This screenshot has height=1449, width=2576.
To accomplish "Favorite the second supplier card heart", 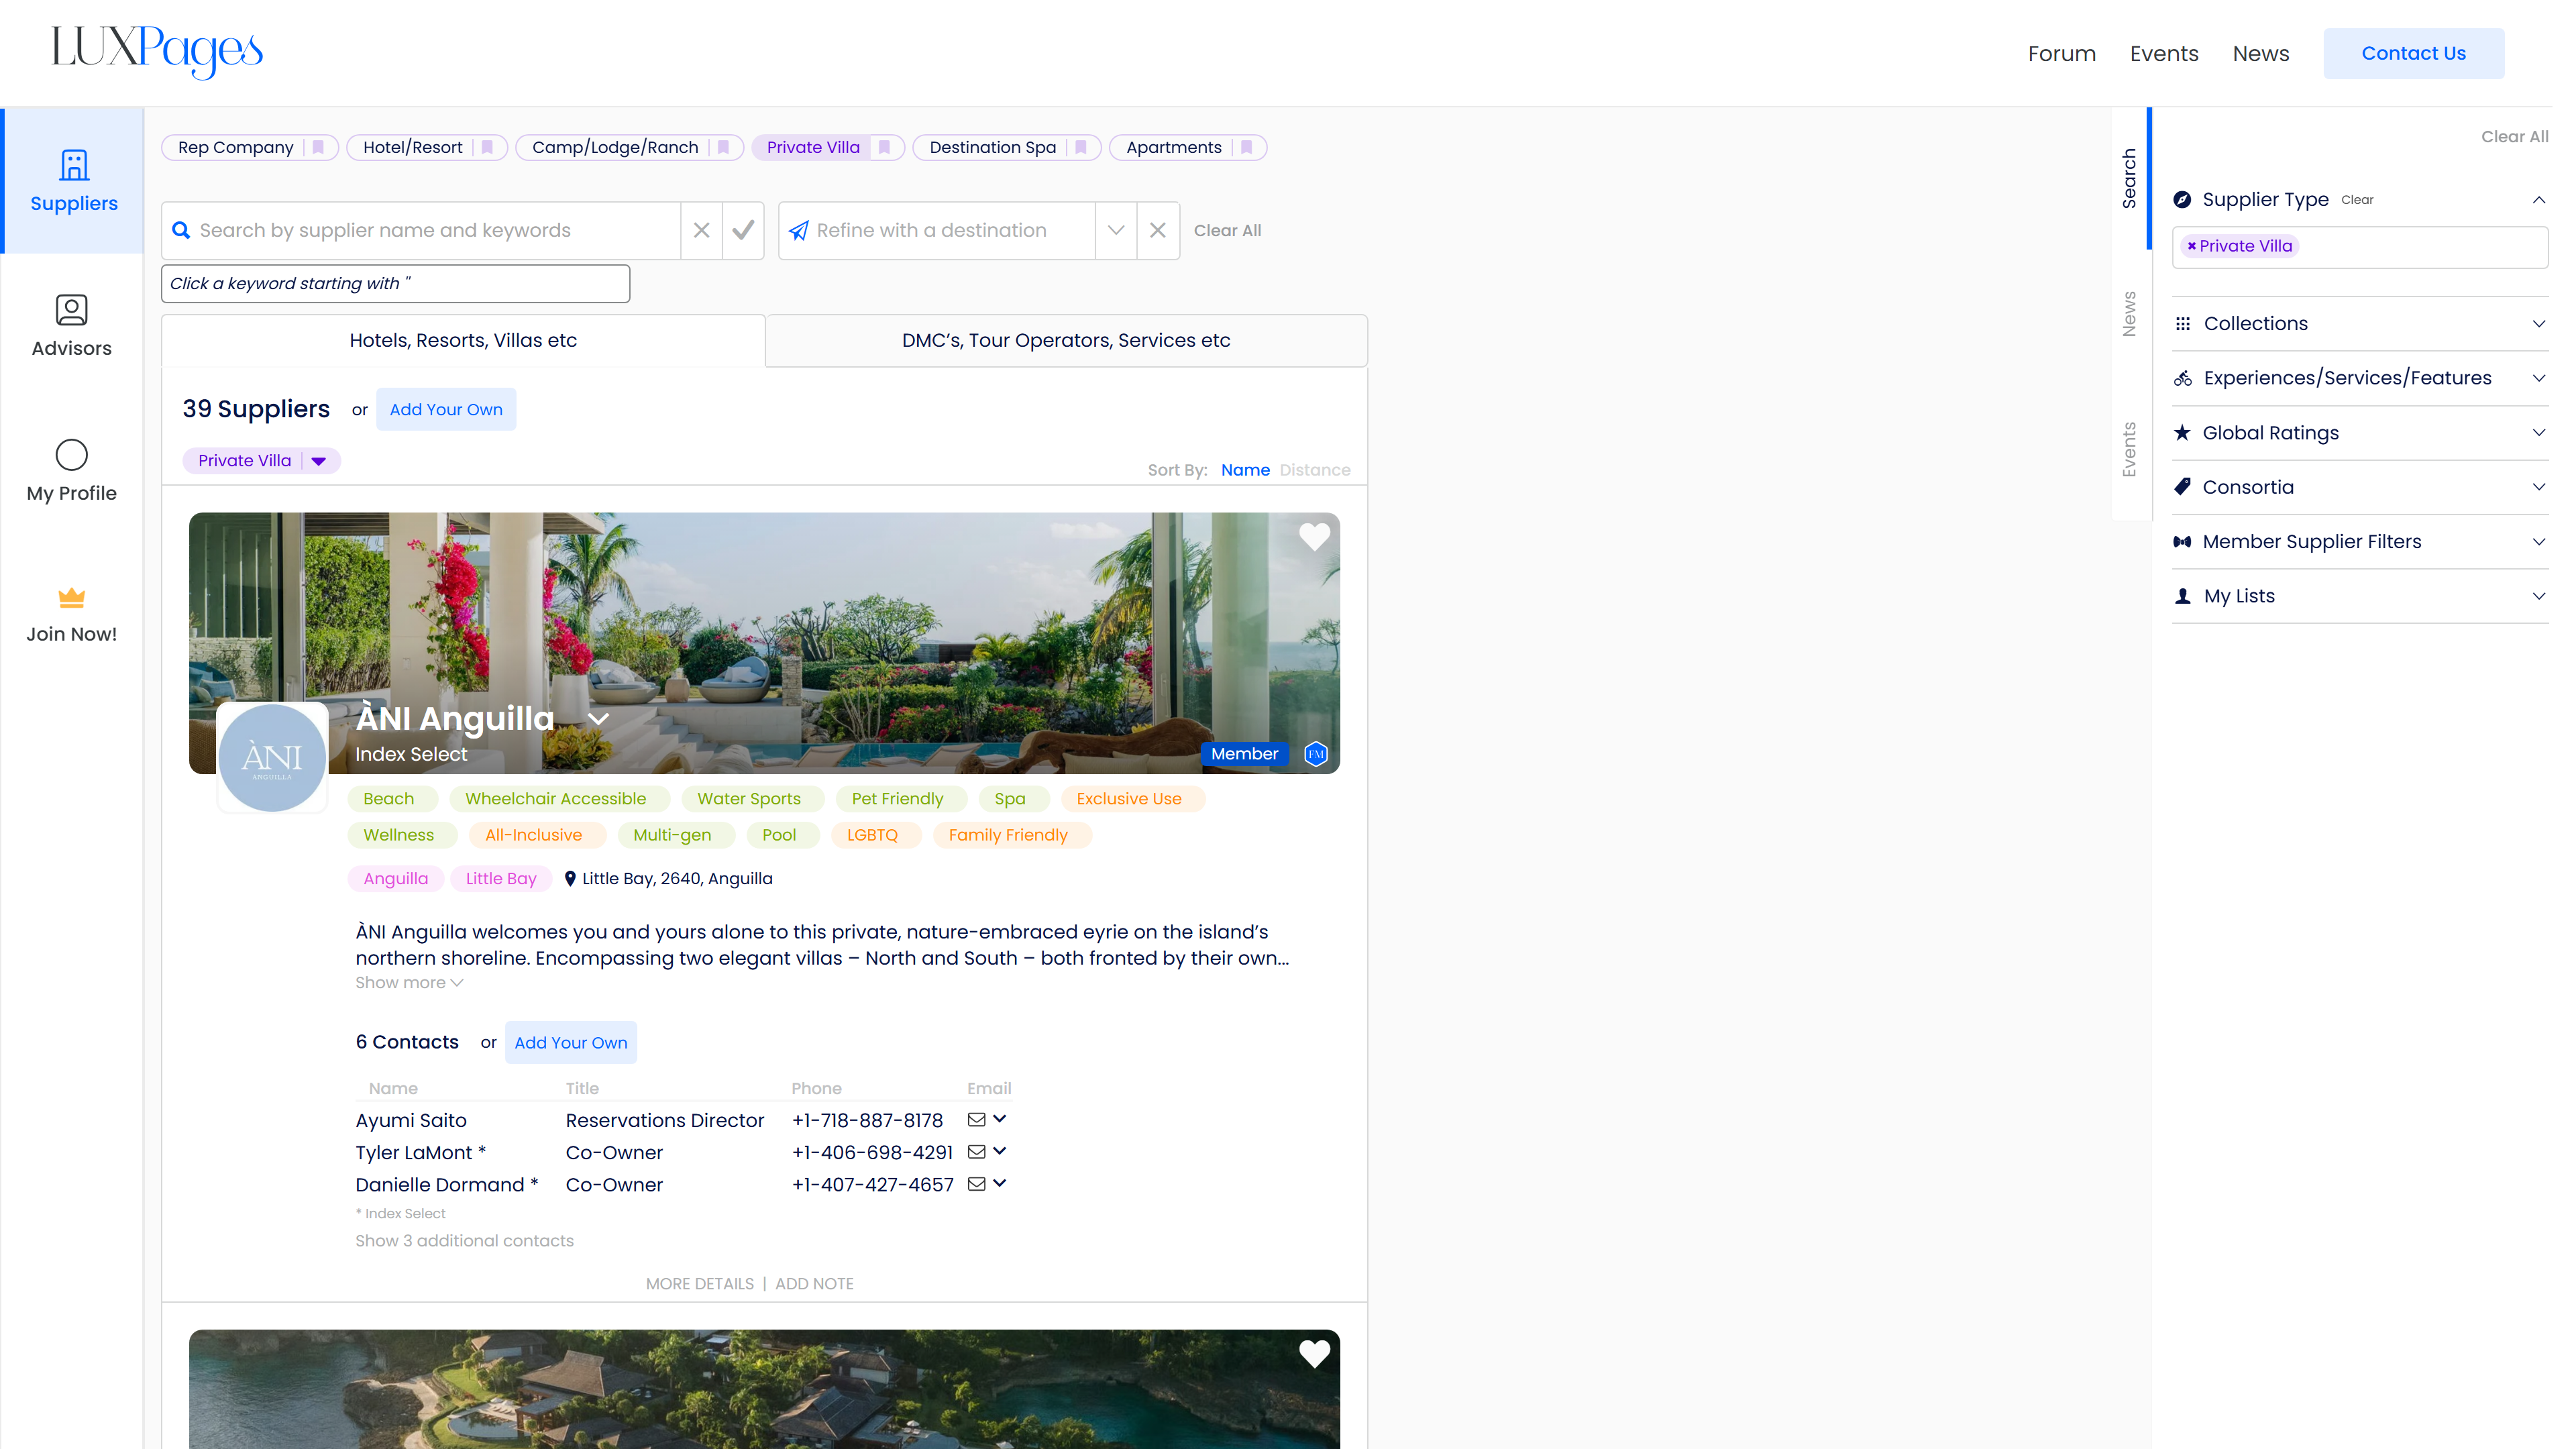I will (1314, 1353).
